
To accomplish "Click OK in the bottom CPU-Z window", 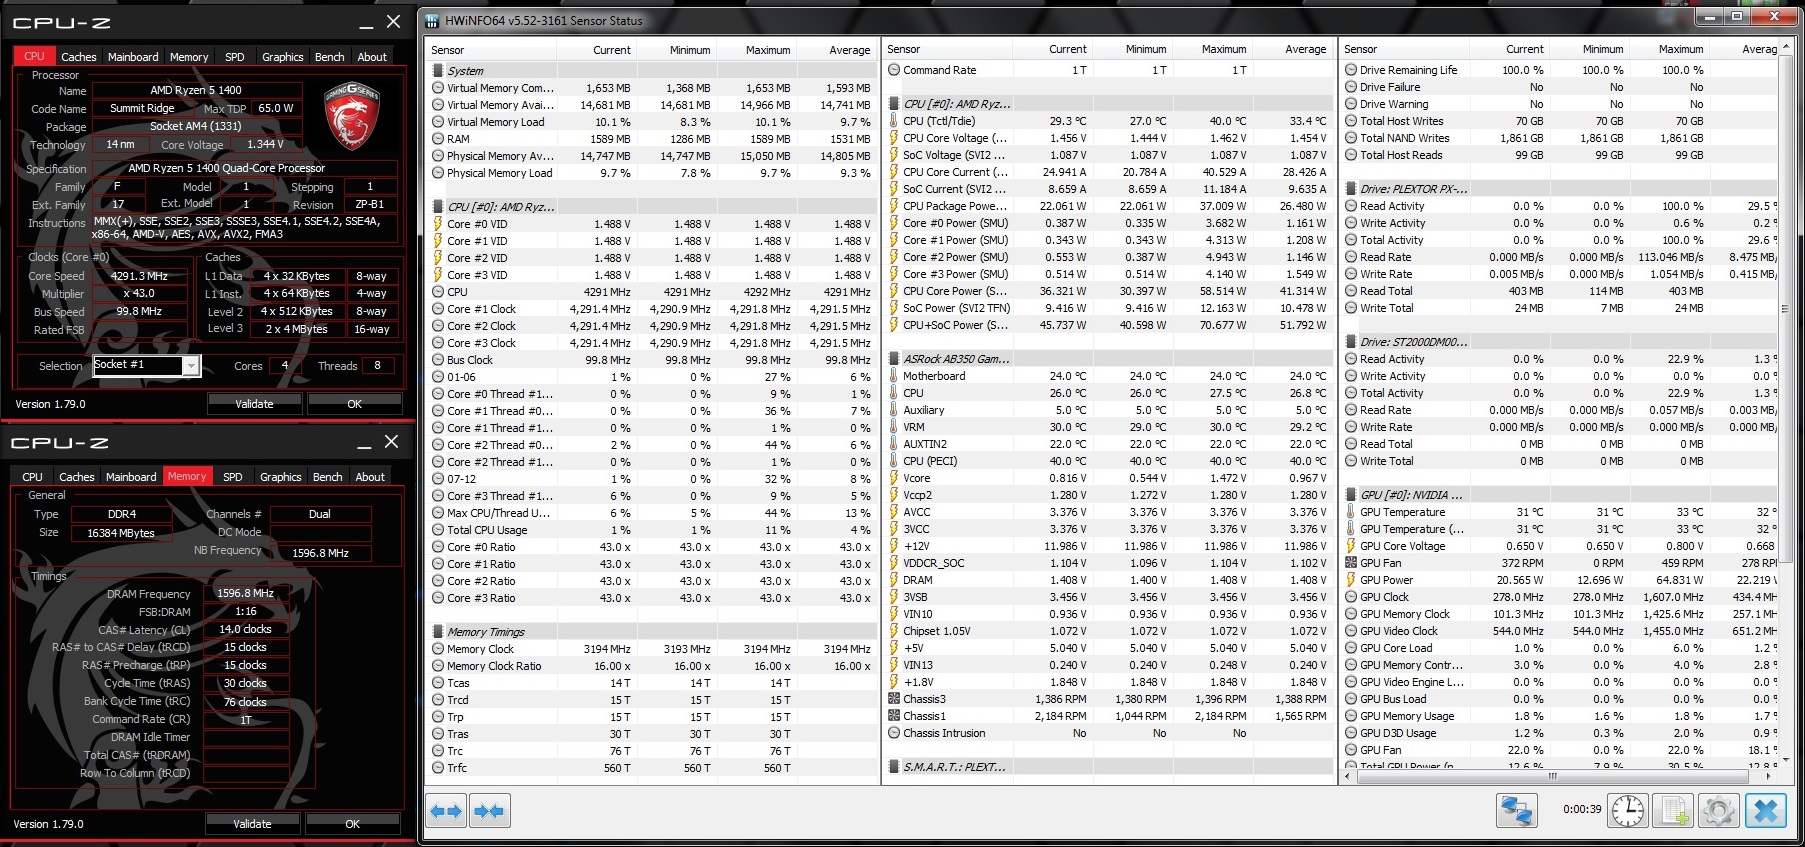I will click(353, 824).
